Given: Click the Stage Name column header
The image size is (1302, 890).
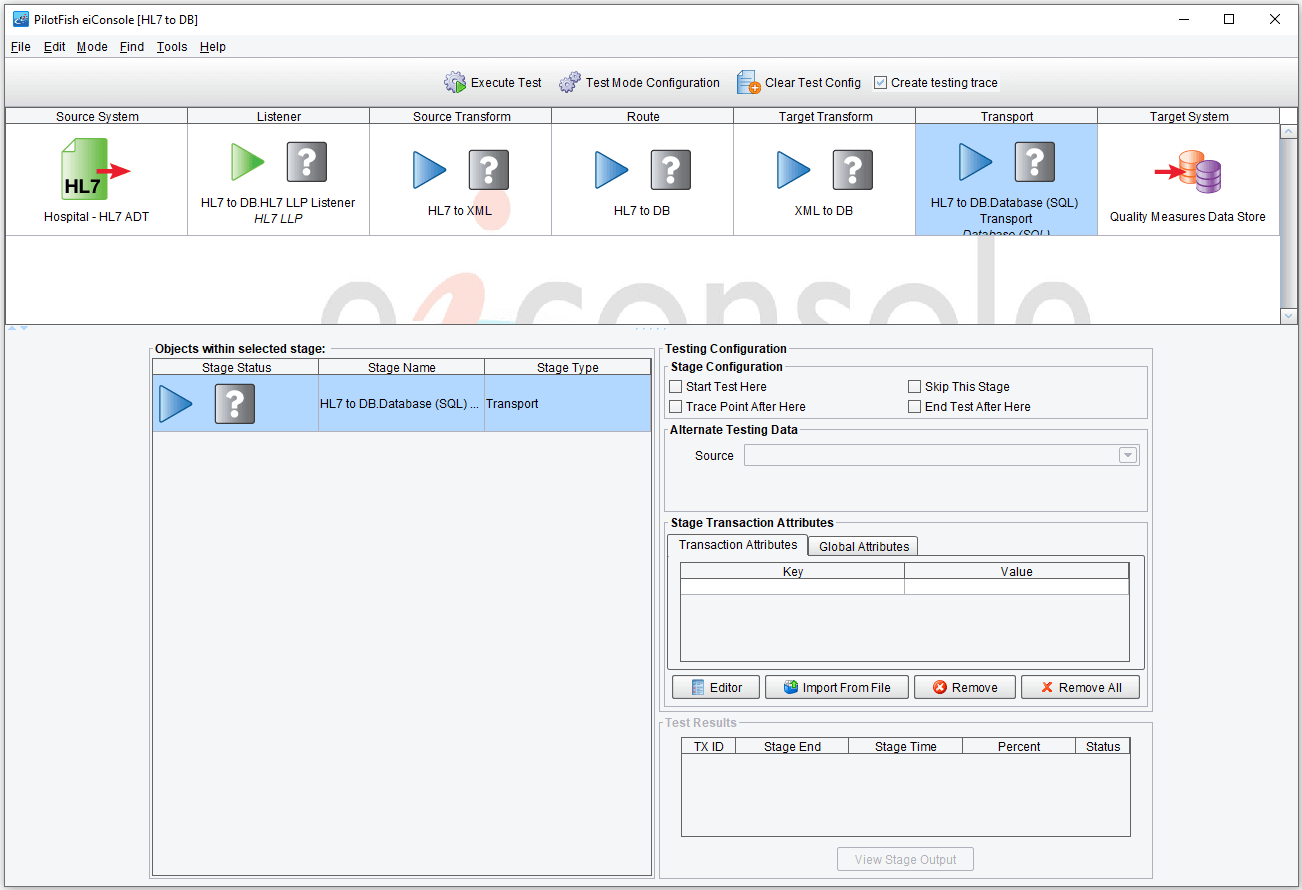Looking at the screenshot, I should click(402, 367).
